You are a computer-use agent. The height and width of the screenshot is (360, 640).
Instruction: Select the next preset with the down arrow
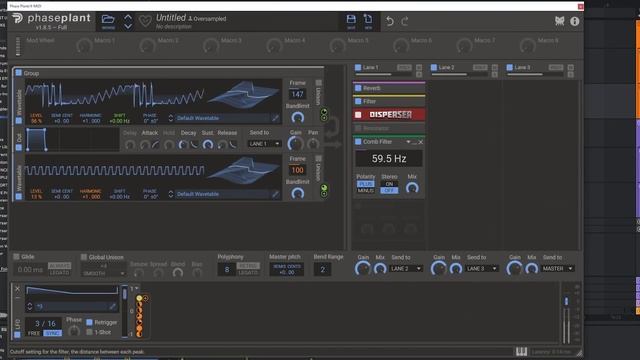click(128, 26)
